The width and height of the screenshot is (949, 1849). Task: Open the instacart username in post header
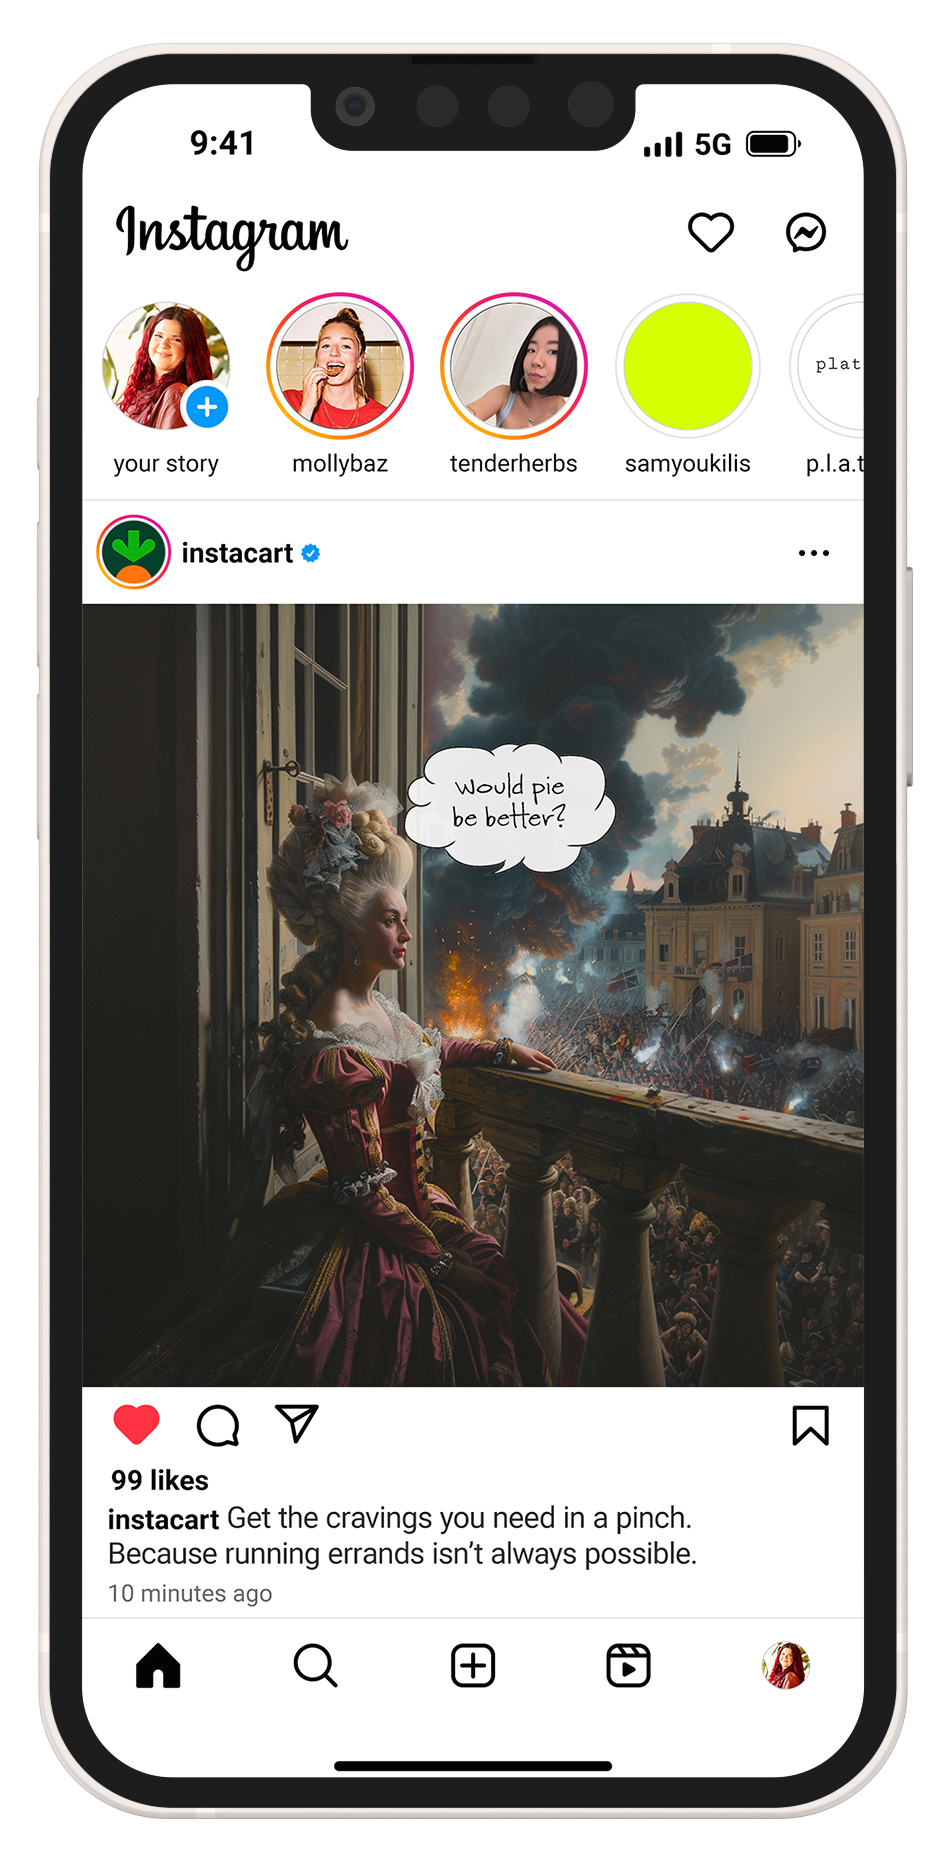tap(237, 553)
